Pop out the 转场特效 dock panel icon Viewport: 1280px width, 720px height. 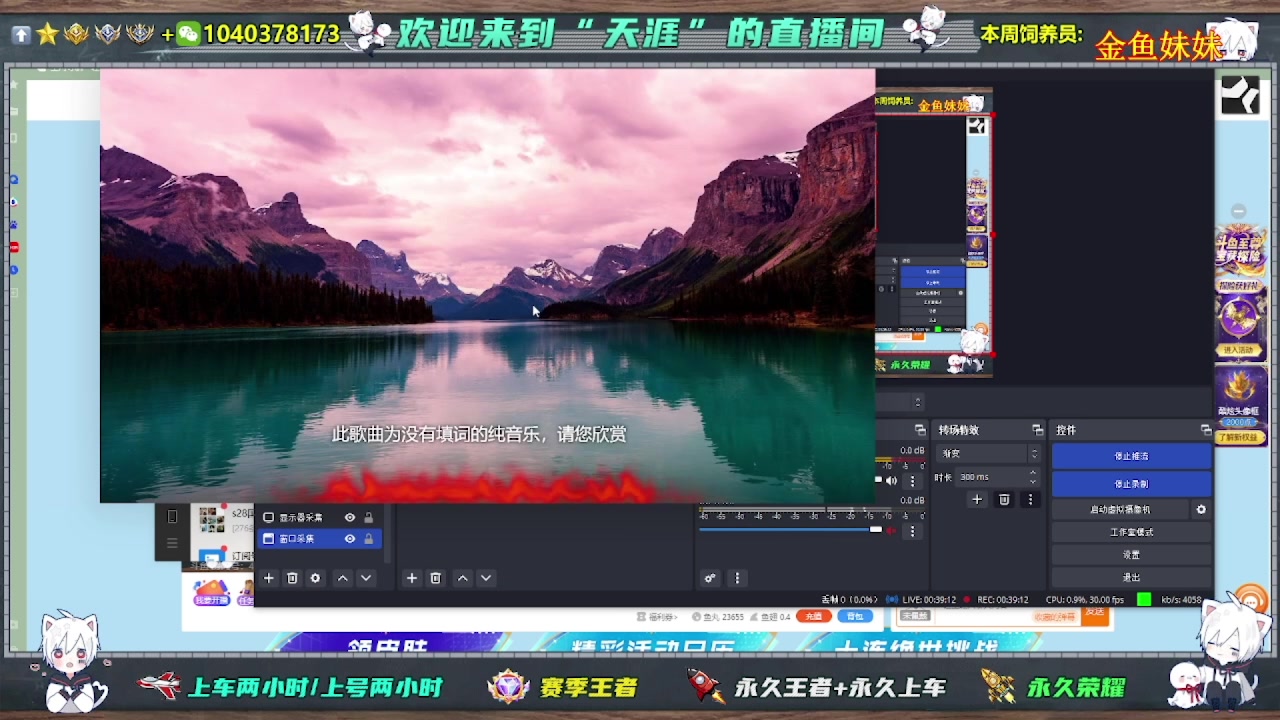click(1038, 430)
